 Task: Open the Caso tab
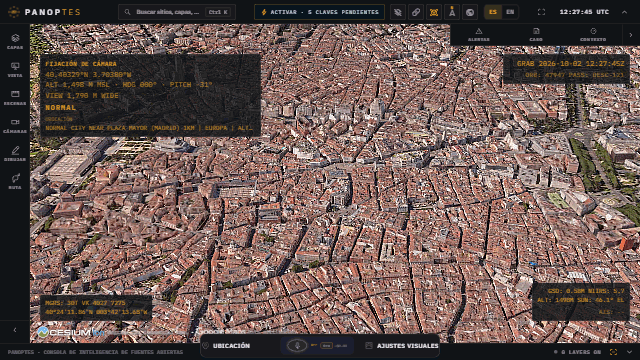click(536, 35)
